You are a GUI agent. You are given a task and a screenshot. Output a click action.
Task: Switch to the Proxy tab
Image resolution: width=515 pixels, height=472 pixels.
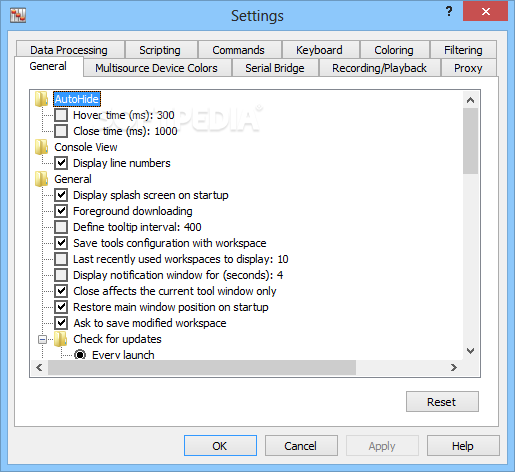point(468,68)
